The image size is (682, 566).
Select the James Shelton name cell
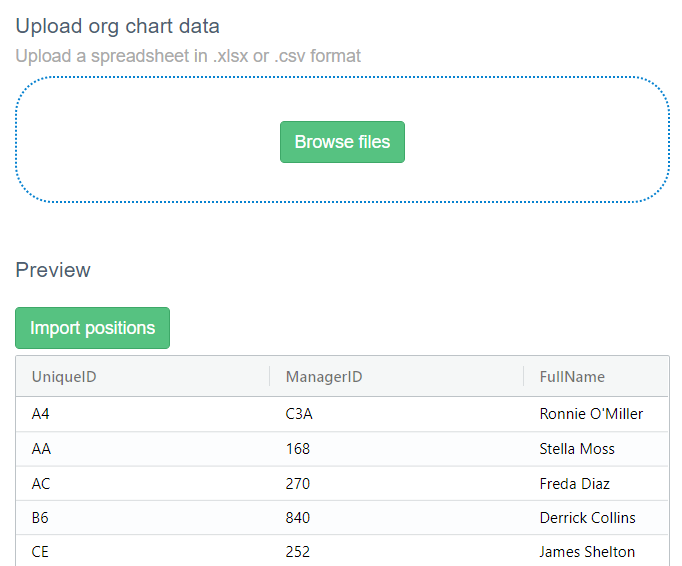[587, 552]
